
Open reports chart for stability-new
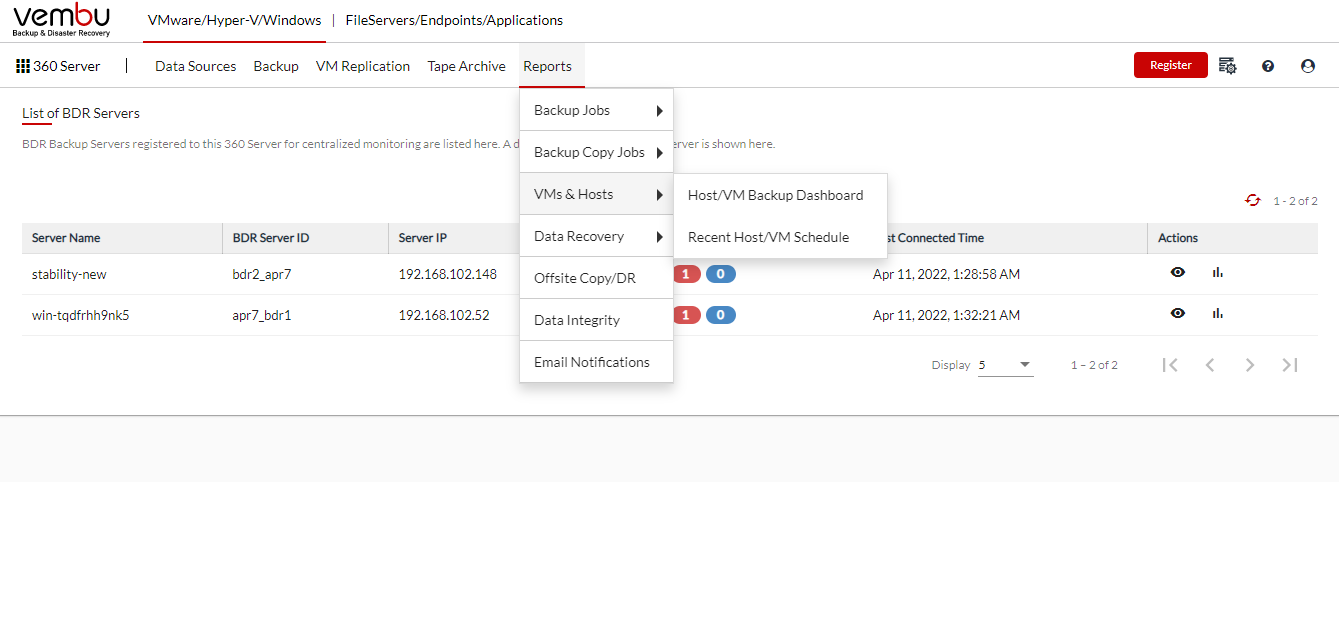pos(1217,272)
